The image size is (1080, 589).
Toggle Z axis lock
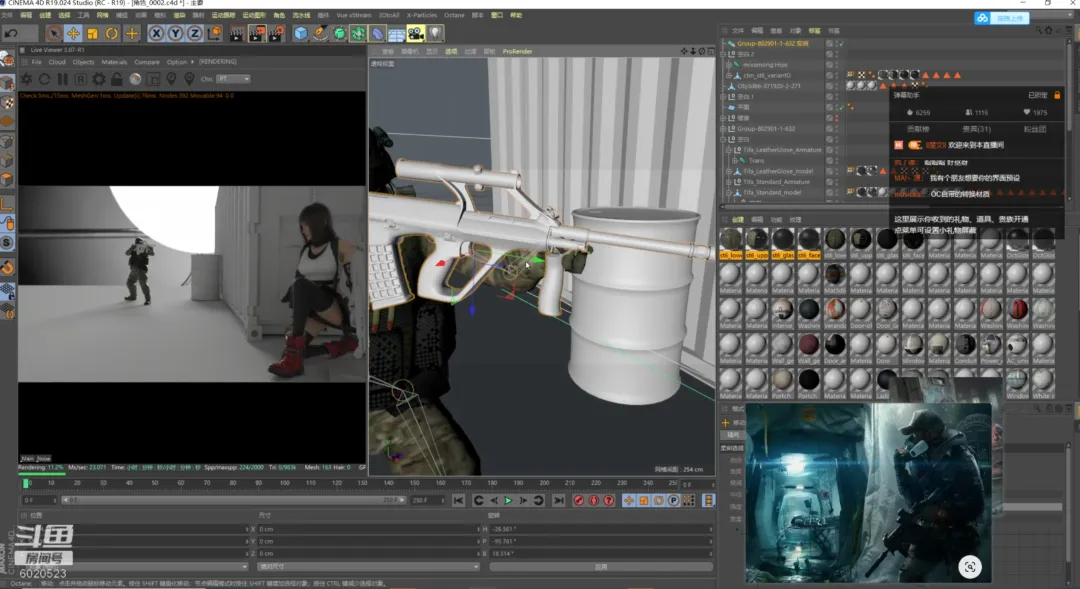click(x=194, y=34)
